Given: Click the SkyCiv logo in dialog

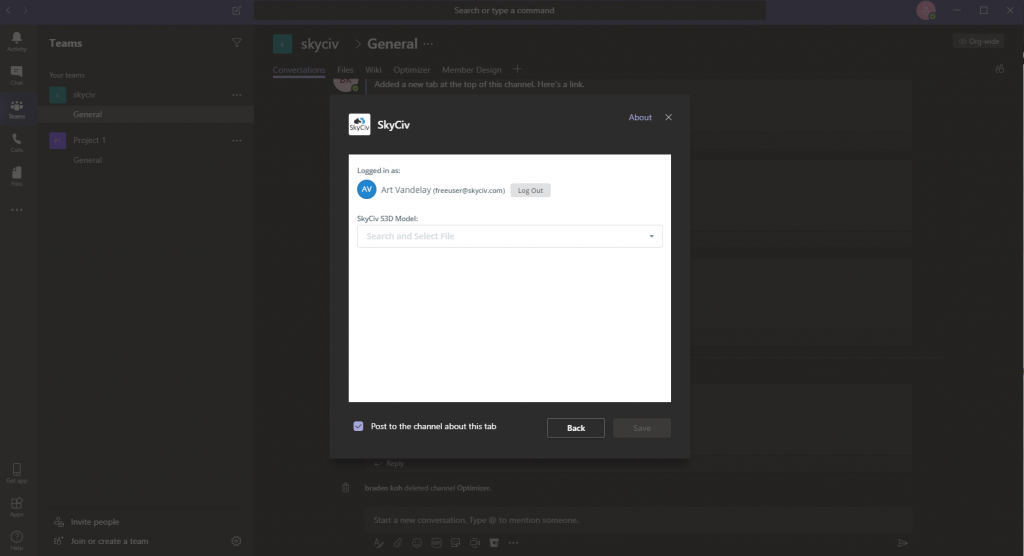Looking at the screenshot, I should [x=359, y=124].
